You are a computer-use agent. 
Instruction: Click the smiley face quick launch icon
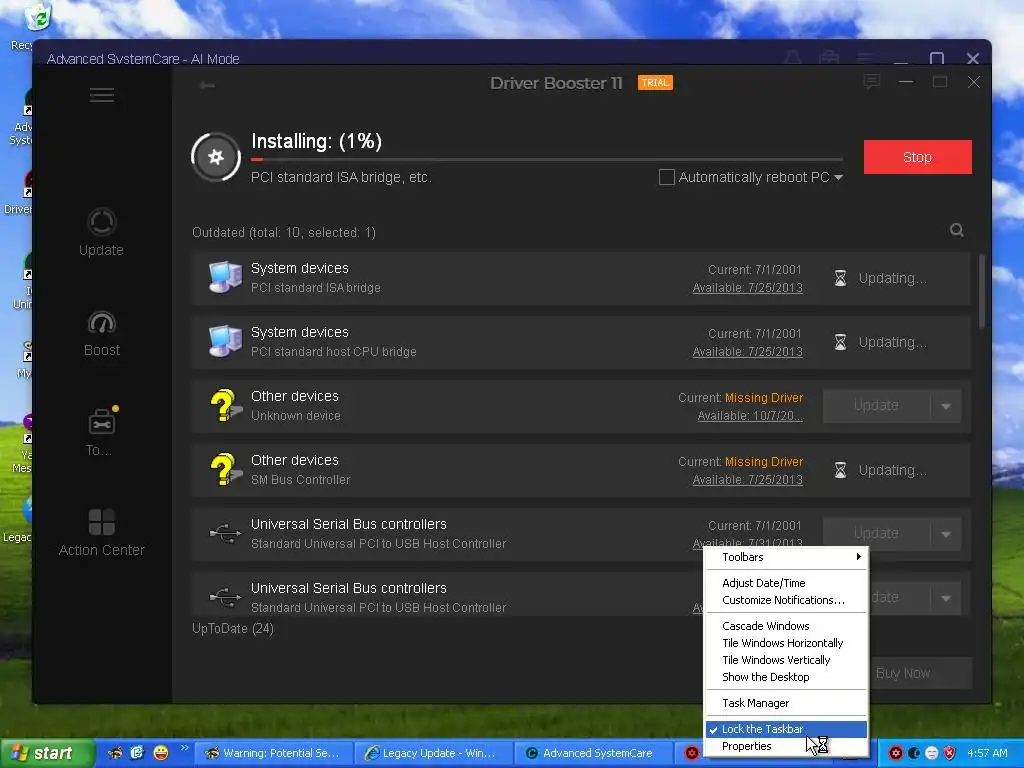tap(161, 752)
